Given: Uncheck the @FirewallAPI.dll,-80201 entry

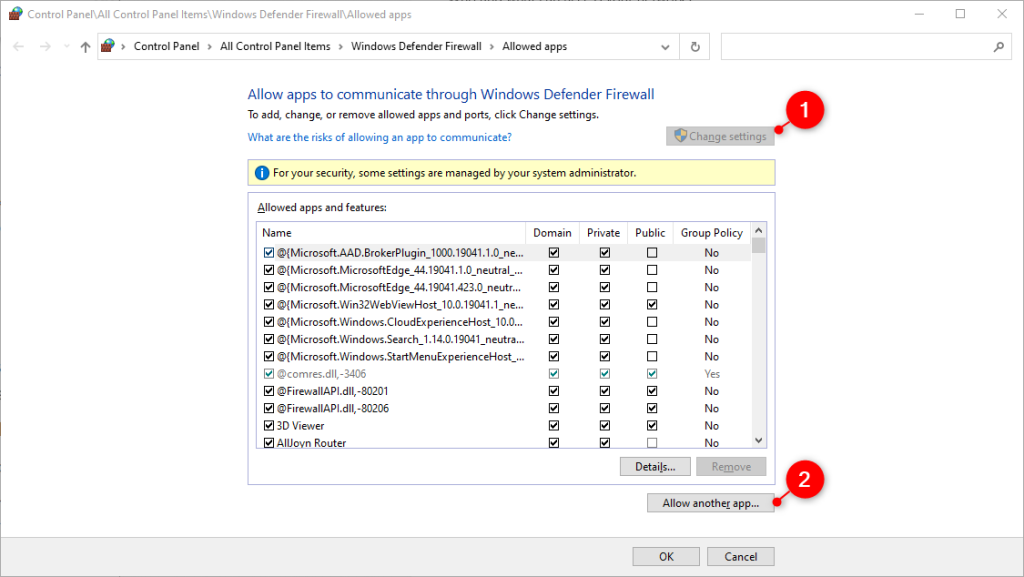Looking at the screenshot, I should [268, 390].
